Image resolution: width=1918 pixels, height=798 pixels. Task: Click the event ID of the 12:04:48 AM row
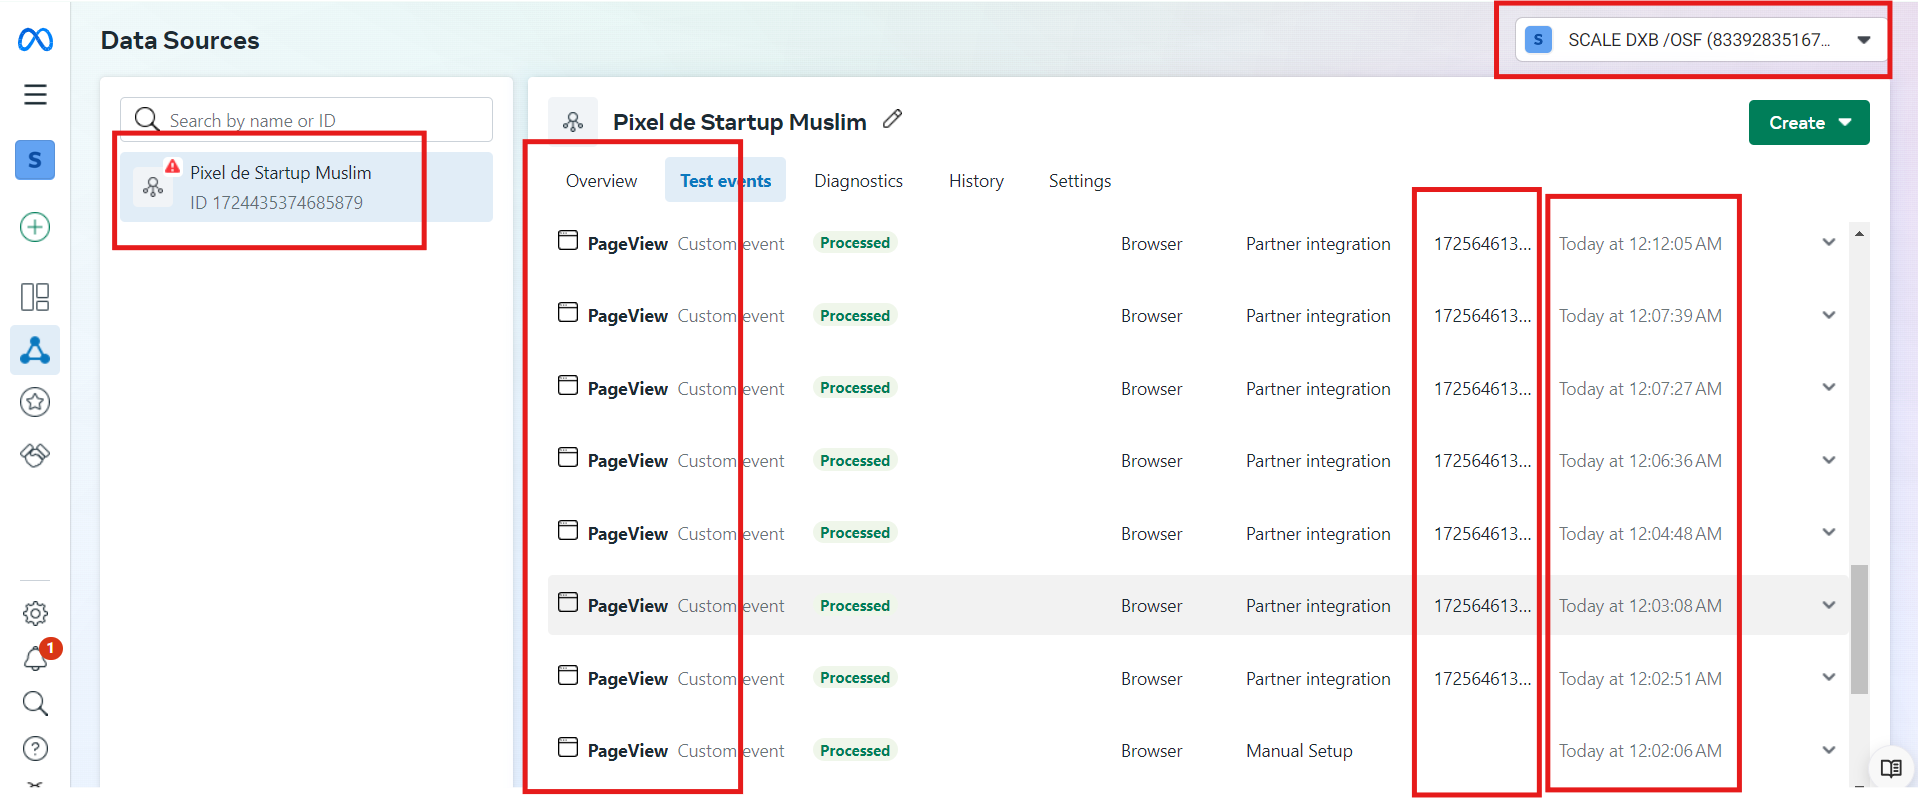tap(1482, 534)
